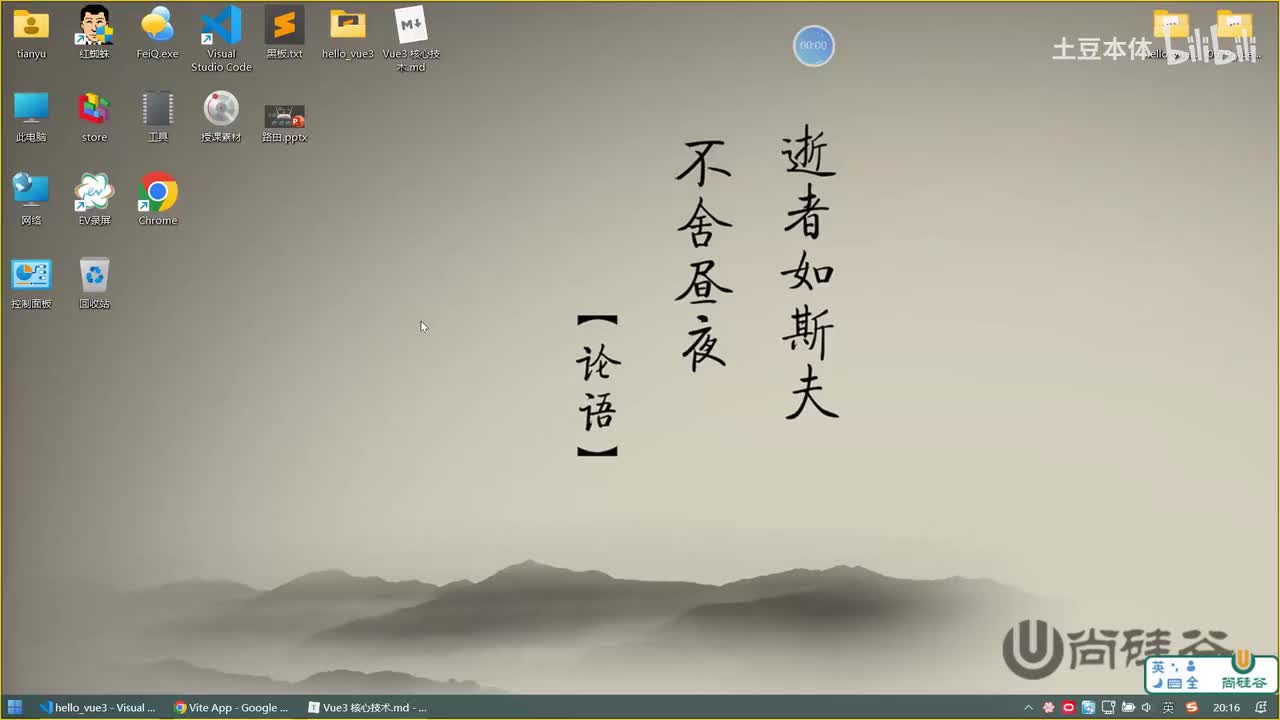Select the 红蜘蛛 desktop shortcut
The height and width of the screenshot is (720, 1280).
94,33
